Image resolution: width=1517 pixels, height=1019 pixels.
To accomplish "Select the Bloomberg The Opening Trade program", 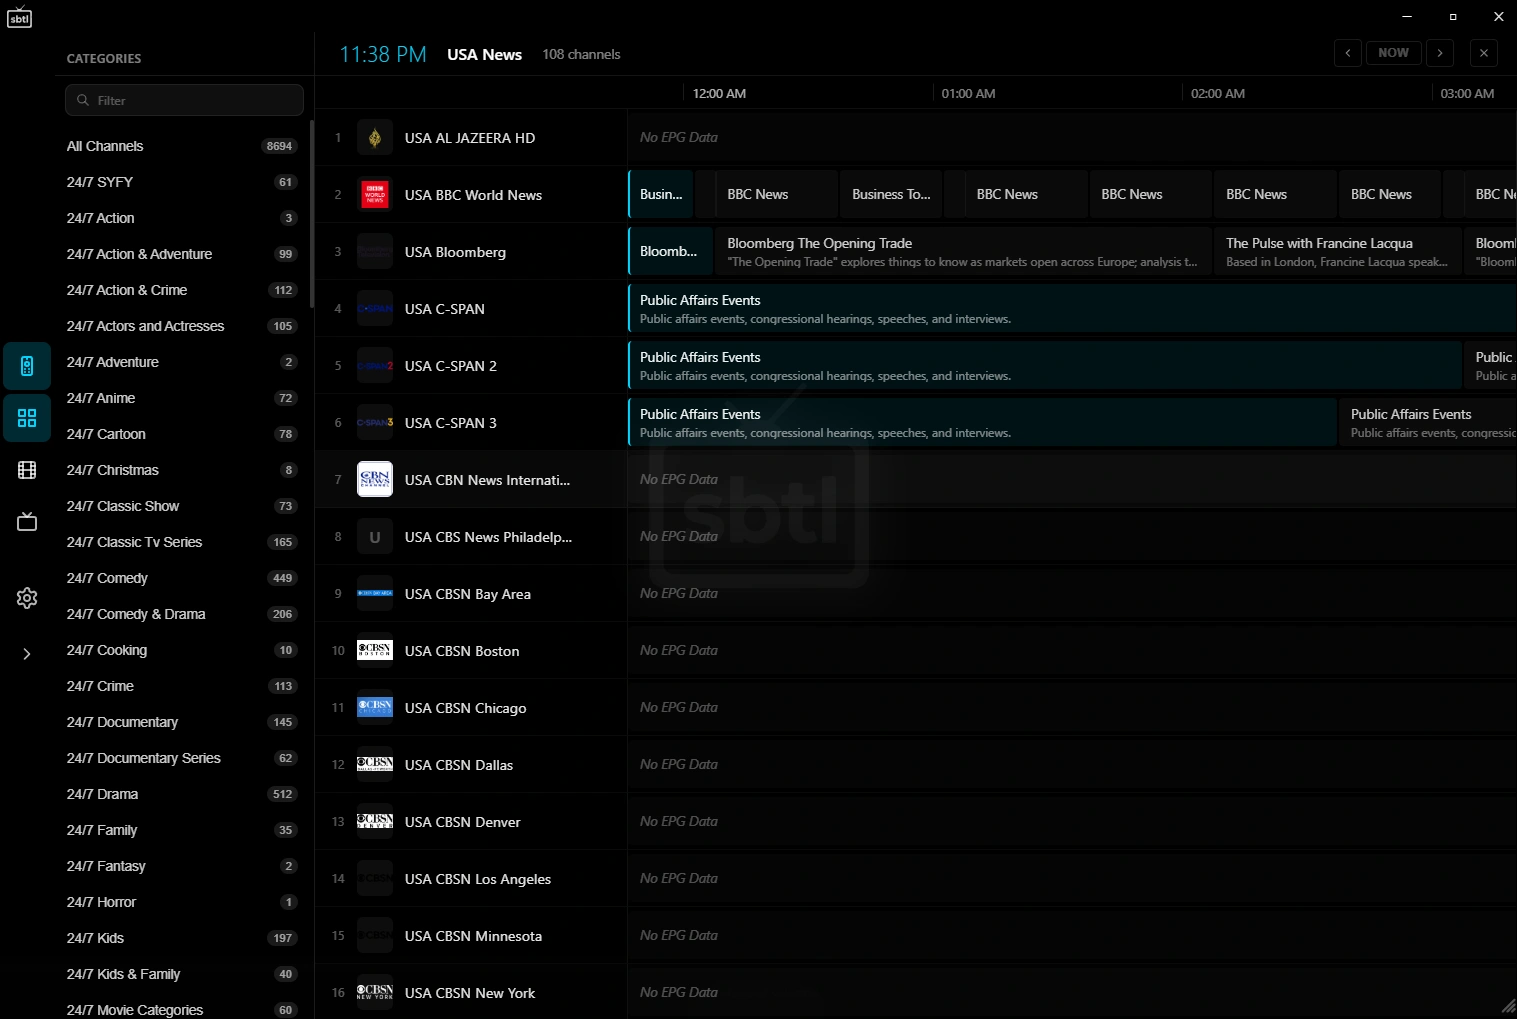I will [964, 252].
